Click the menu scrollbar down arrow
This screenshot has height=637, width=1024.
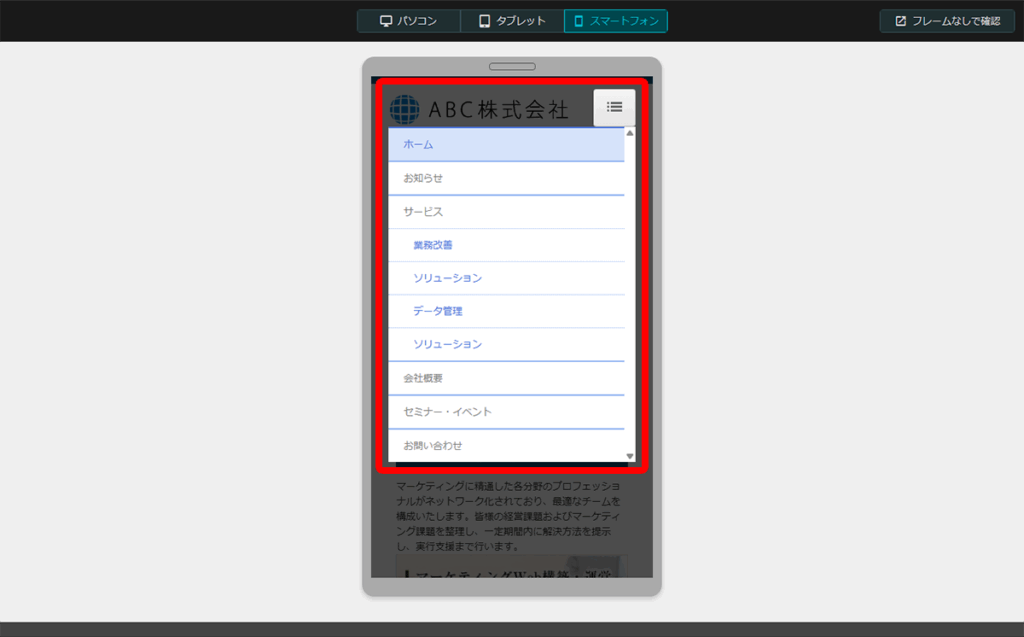tap(630, 456)
